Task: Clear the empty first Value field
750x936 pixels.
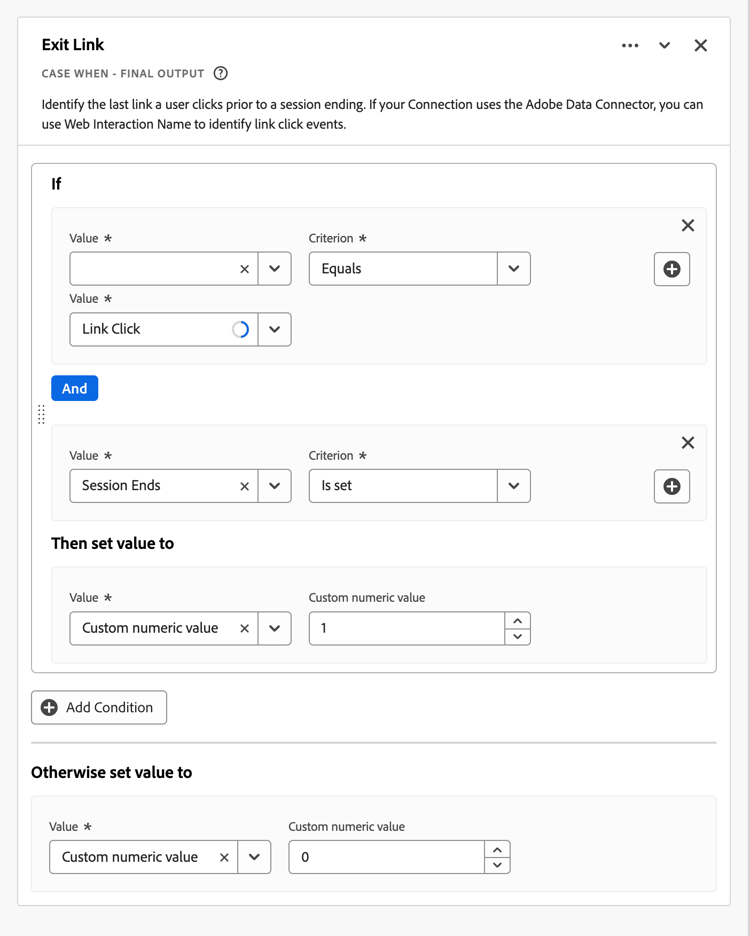Action: point(244,269)
